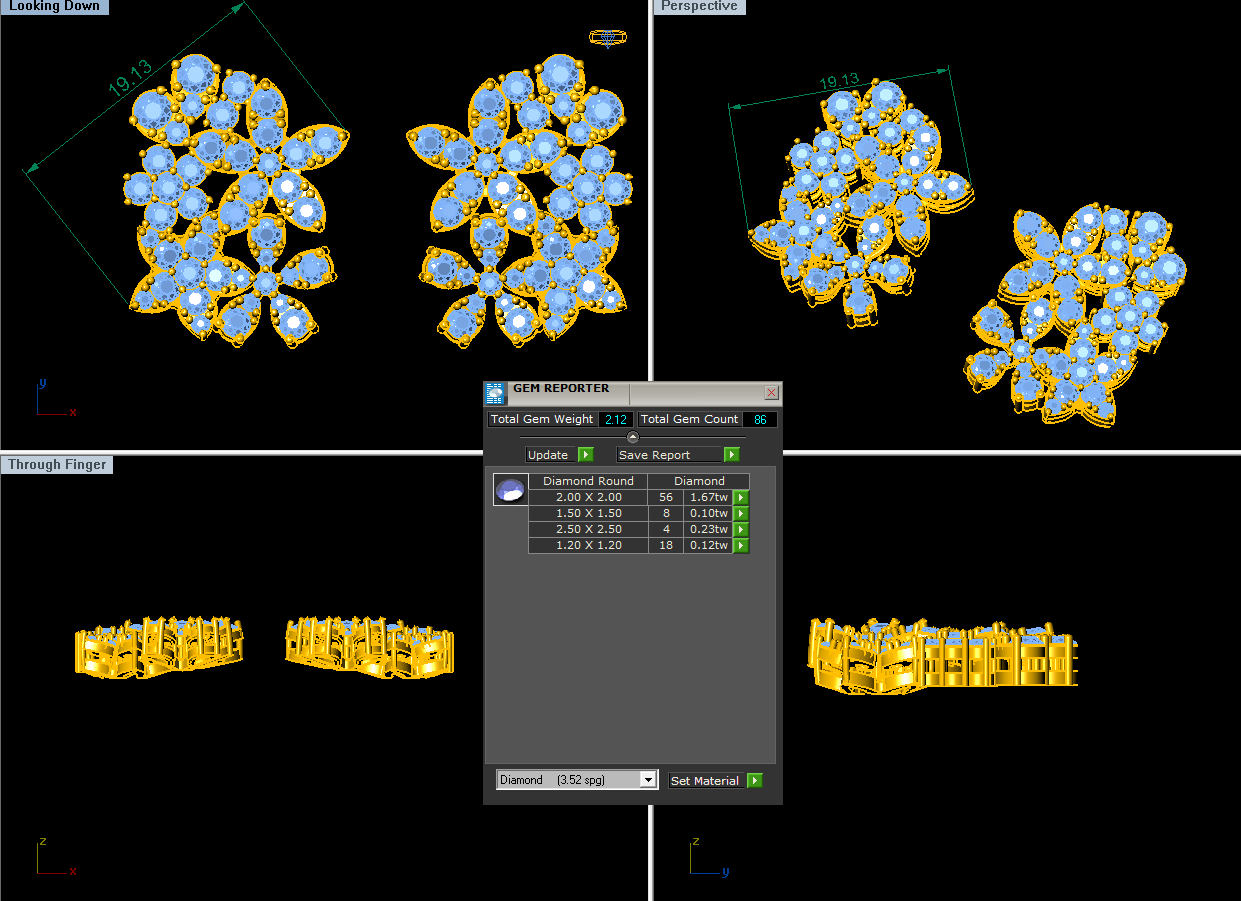Click the 2.50 X 2.50 size cell

tap(588, 529)
